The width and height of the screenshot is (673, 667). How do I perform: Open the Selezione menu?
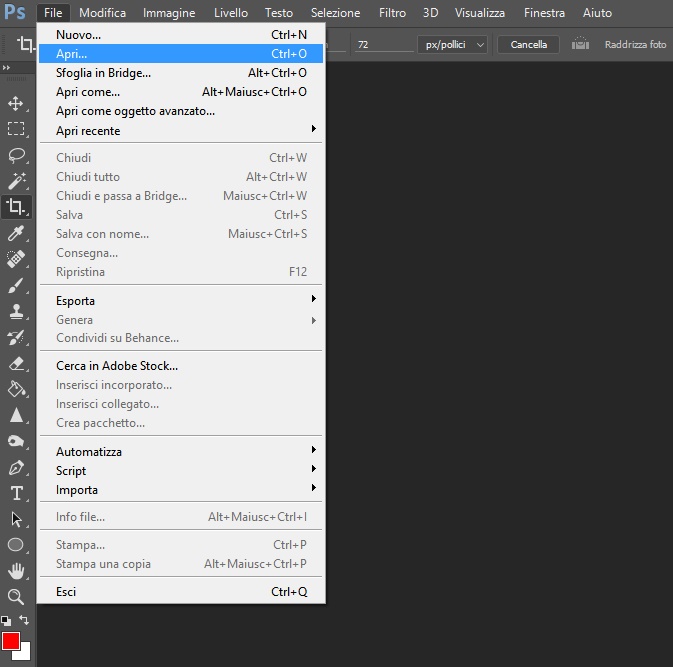pyautogui.click(x=335, y=13)
